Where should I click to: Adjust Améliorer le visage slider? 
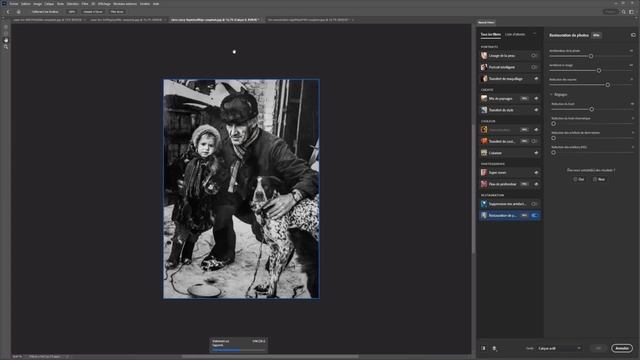pyautogui.click(x=599, y=70)
